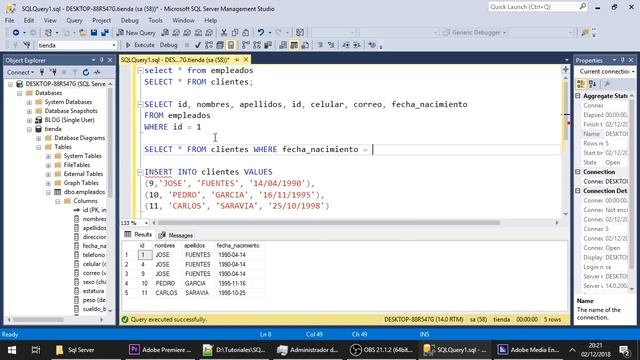Collapse the Databases tree node

tap(20, 93)
